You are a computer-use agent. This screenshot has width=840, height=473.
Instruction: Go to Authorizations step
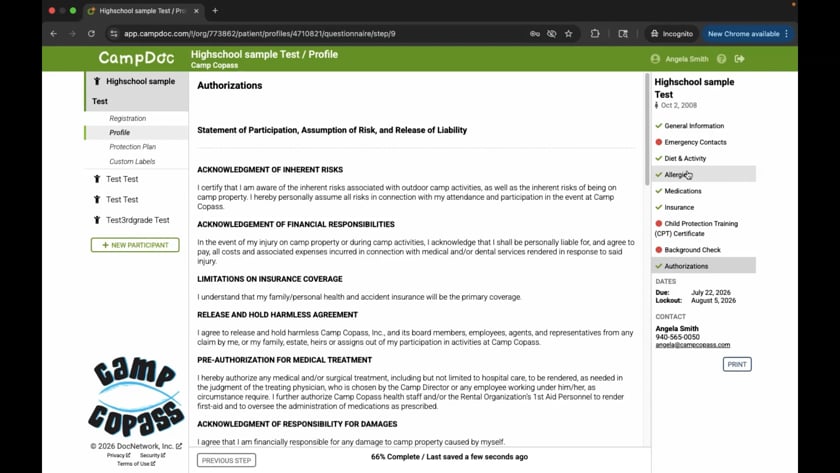(704, 266)
